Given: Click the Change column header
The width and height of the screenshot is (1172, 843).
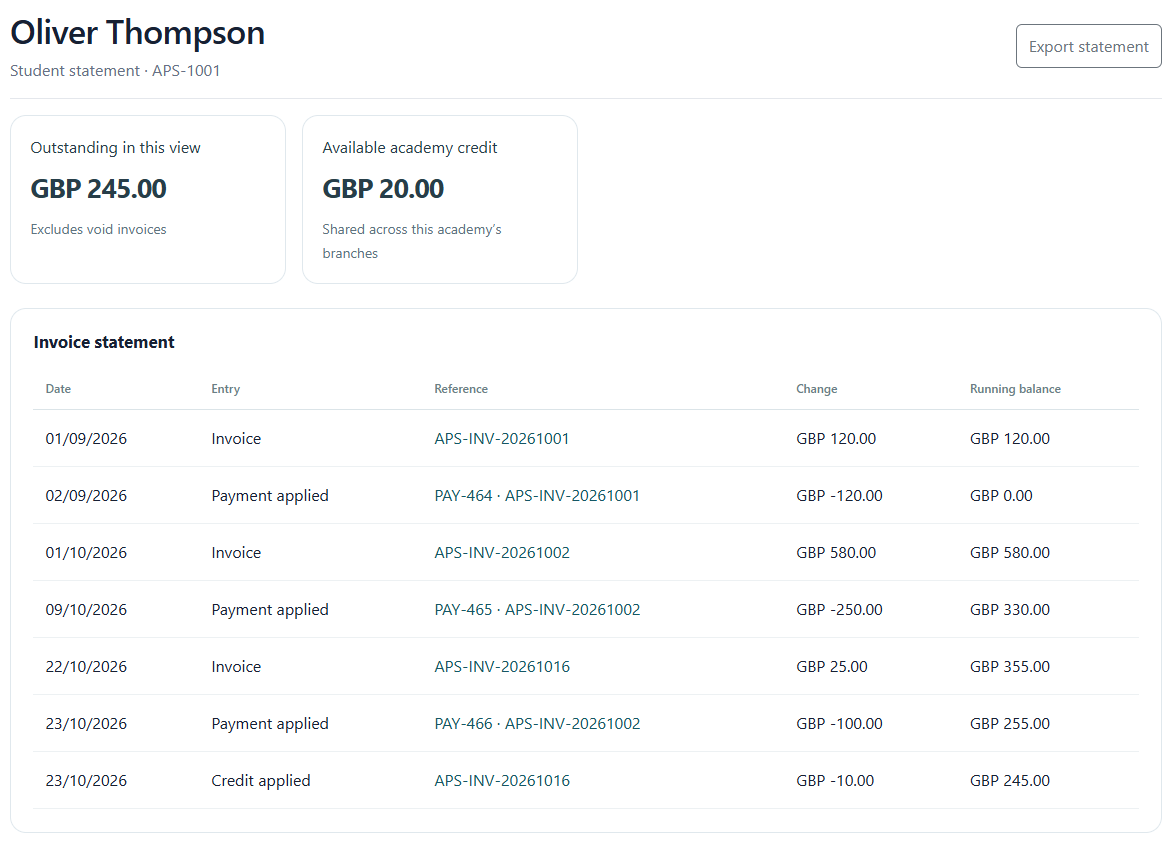Looking at the screenshot, I should click(x=817, y=389).
